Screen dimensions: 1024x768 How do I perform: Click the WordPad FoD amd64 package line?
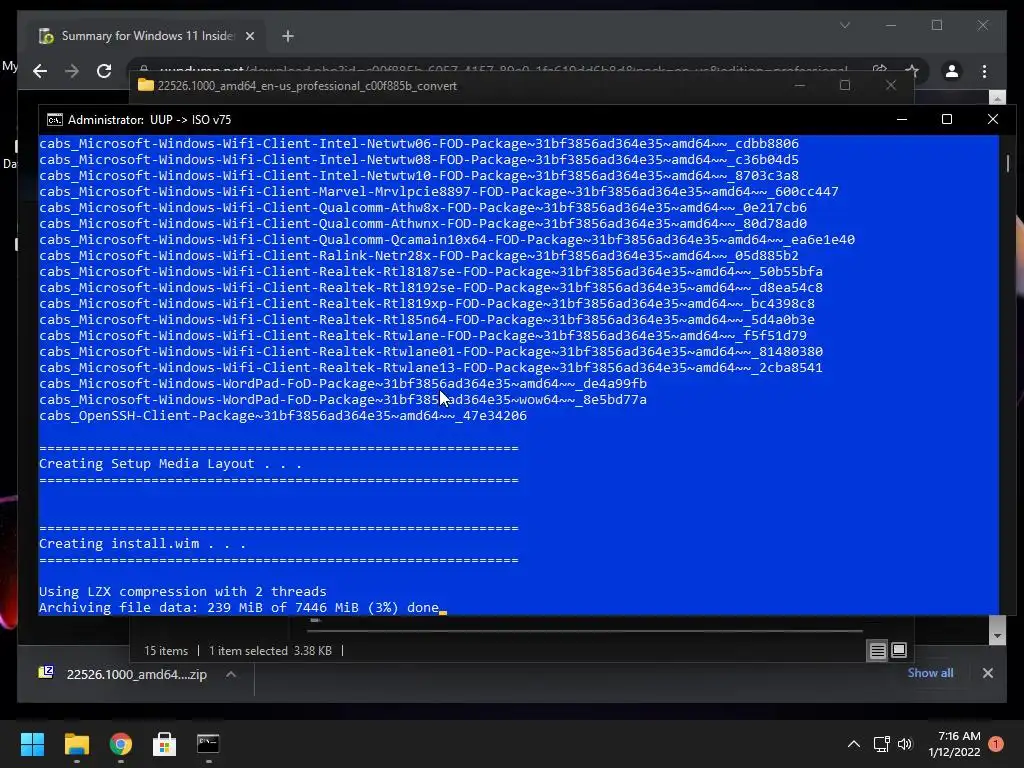343,383
